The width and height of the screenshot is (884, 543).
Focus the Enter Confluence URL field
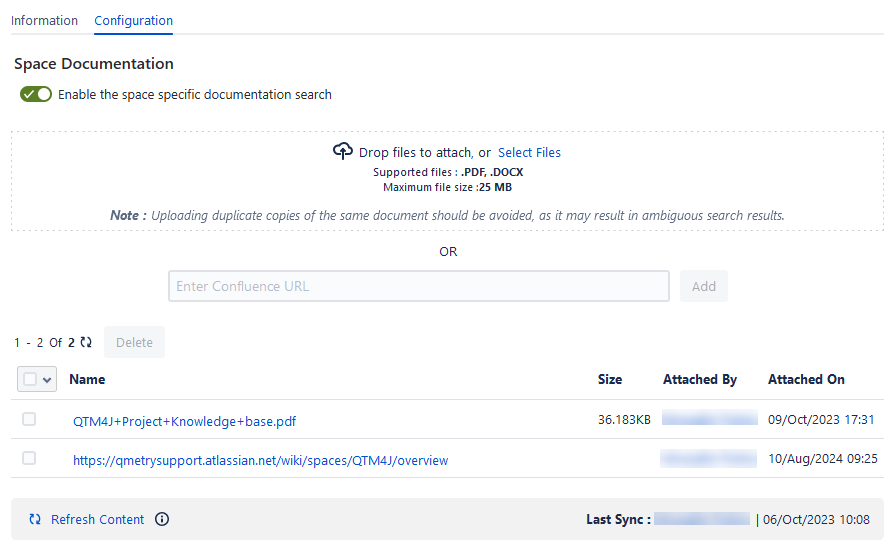click(x=418, y=286)
